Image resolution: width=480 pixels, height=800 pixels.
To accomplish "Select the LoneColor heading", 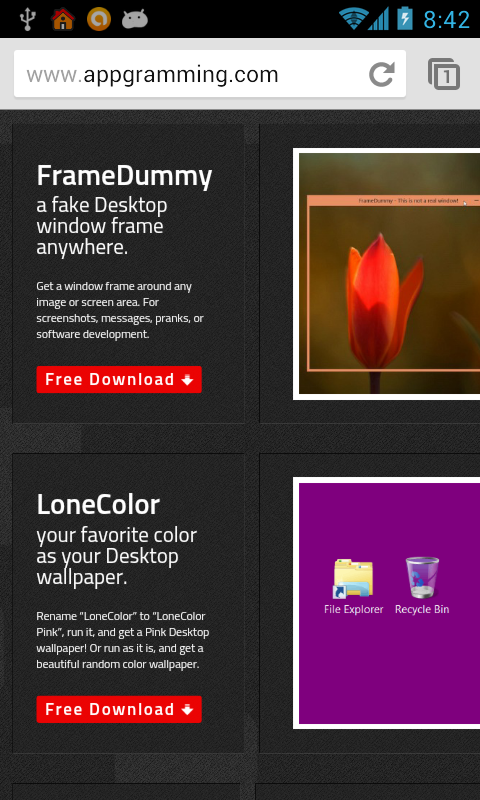I will [98, 505].
